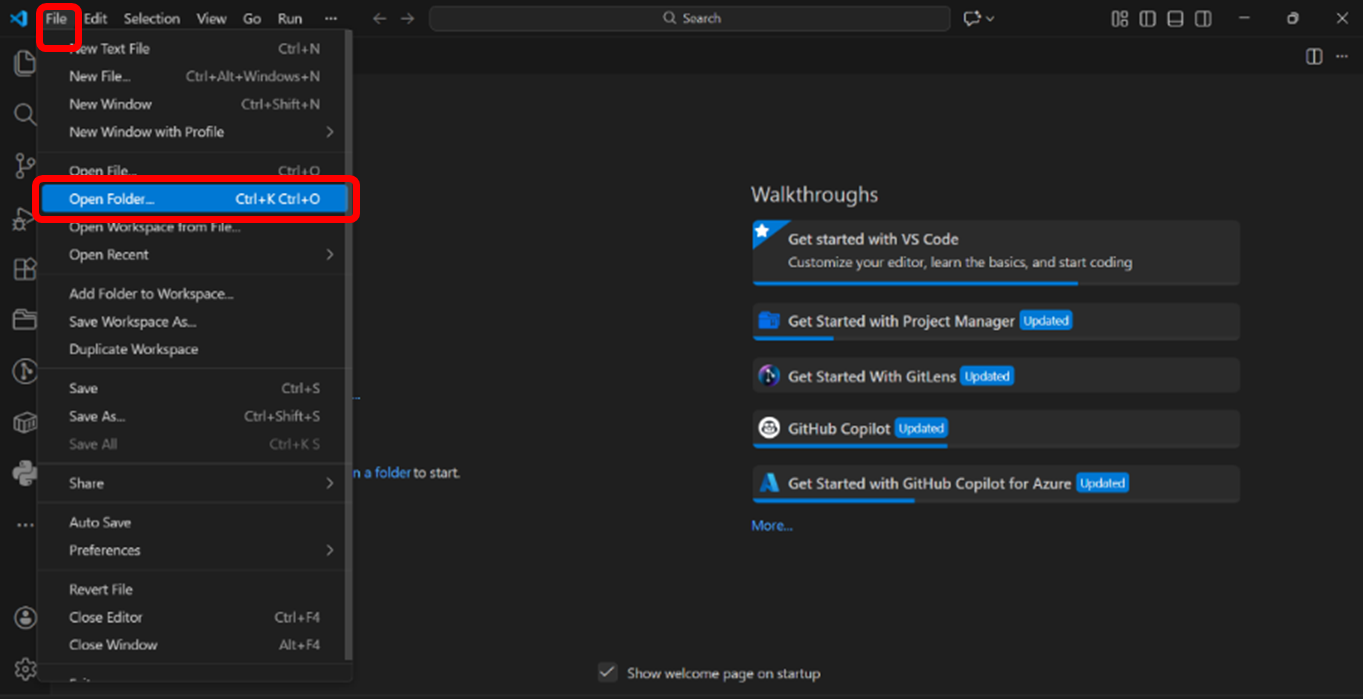Image resolution: width=1363 pixels, height=699 pixels.
Task: Click the Project Manager walkthrough folder icon
Action: click(768, 320)
